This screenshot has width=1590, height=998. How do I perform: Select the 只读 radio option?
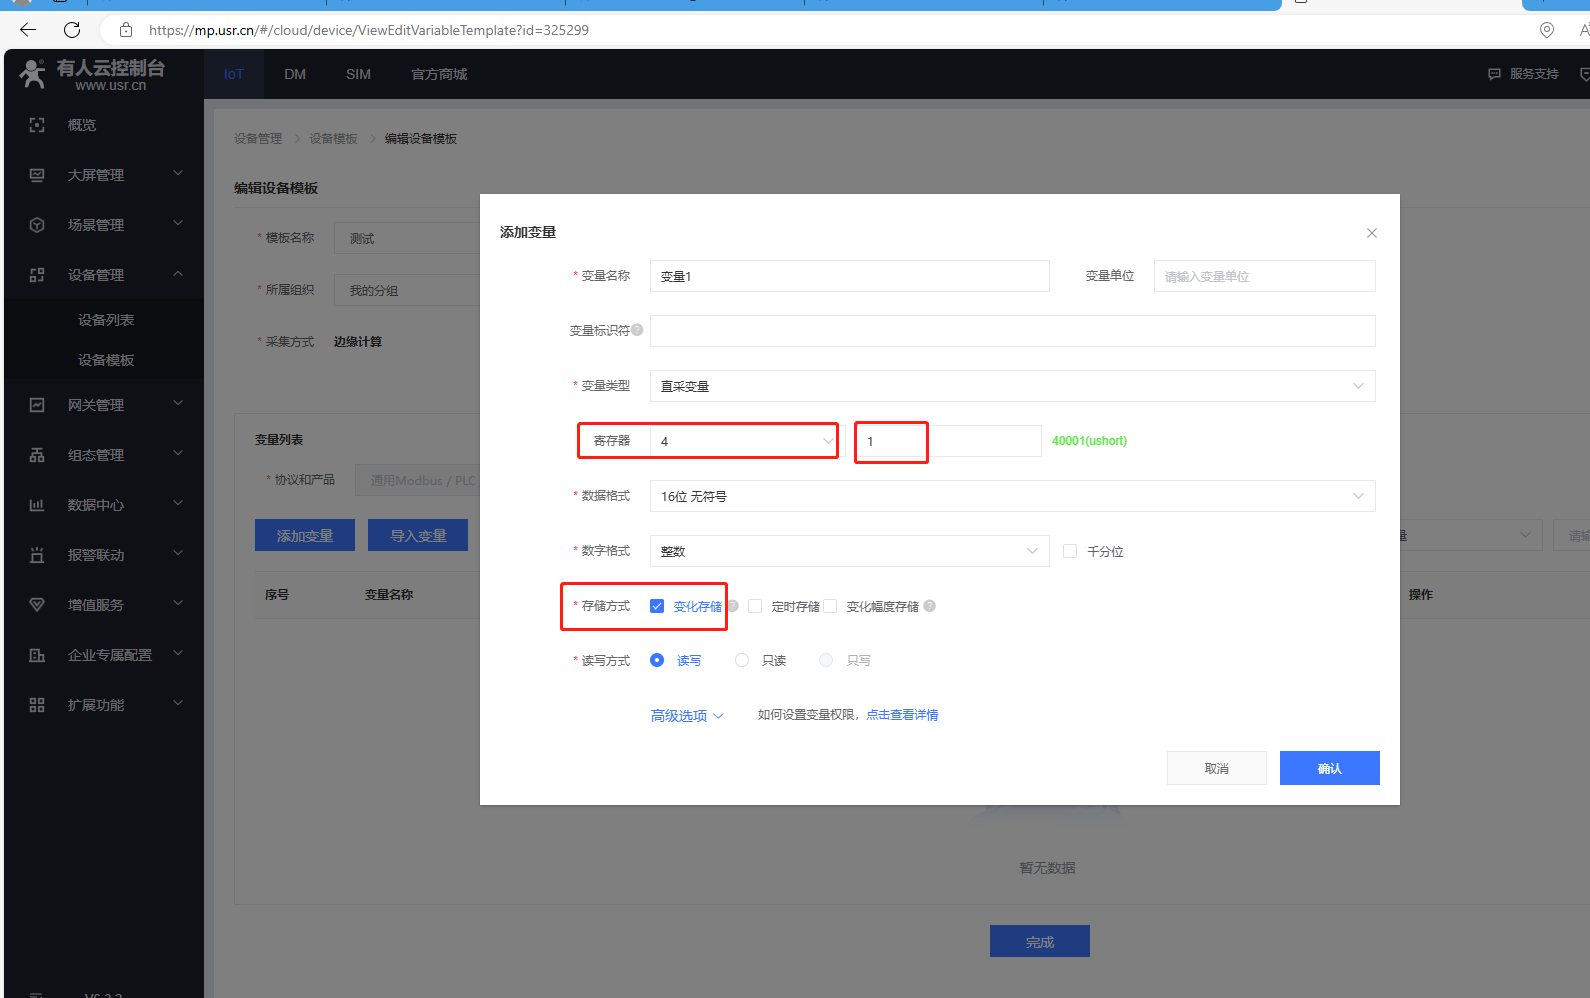(742, 660)
